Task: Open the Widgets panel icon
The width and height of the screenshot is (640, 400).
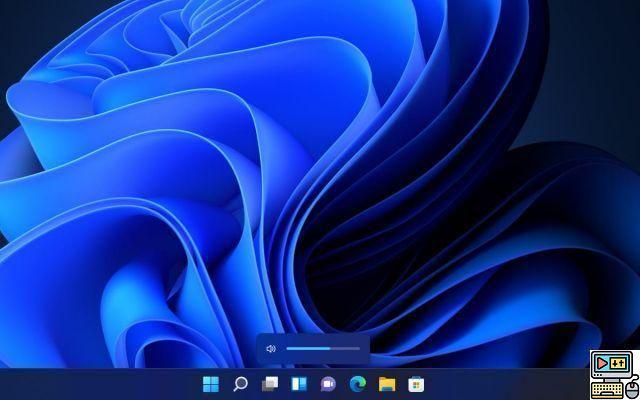Action: coord(299,384)
